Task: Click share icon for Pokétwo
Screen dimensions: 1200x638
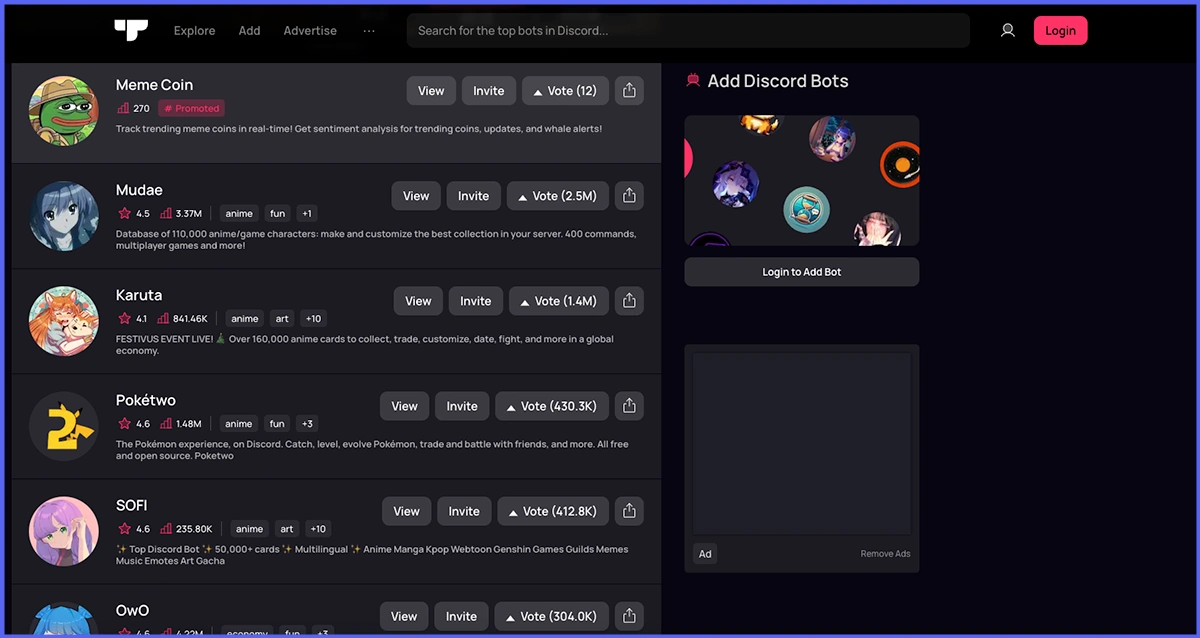Action: 629,406
